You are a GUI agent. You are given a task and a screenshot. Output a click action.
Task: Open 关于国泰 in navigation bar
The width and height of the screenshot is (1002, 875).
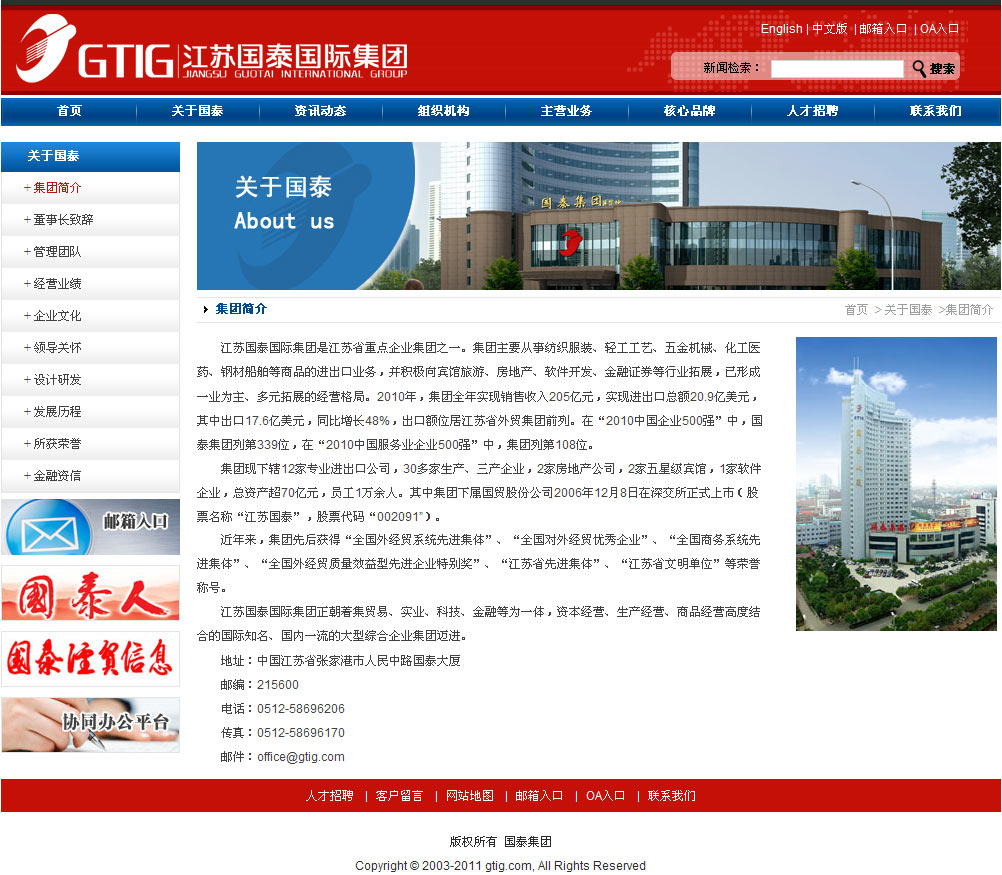click(x=197, y=111)
